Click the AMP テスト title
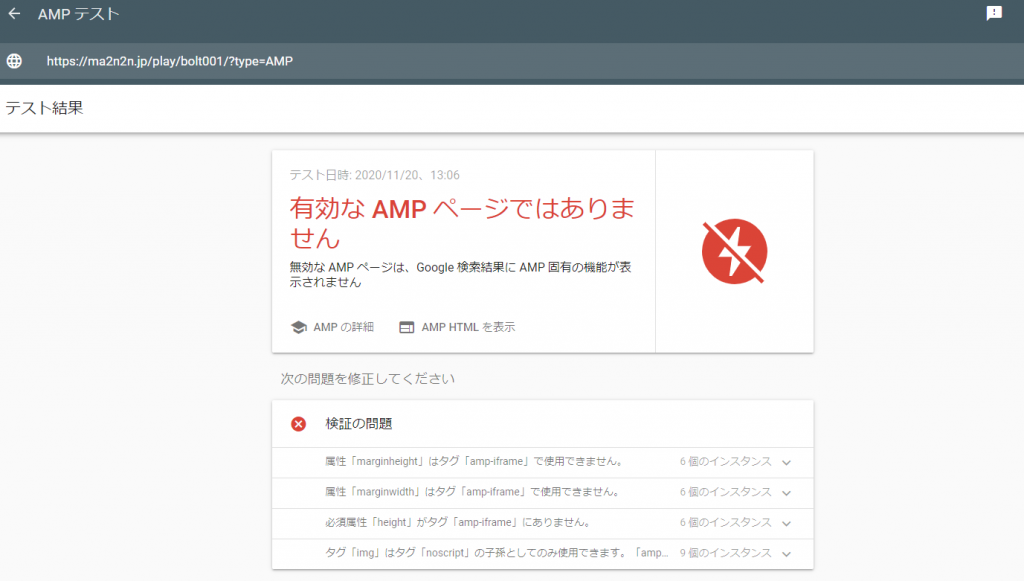The width and height of the screenshot is (1024, 581). coord(78,14)
